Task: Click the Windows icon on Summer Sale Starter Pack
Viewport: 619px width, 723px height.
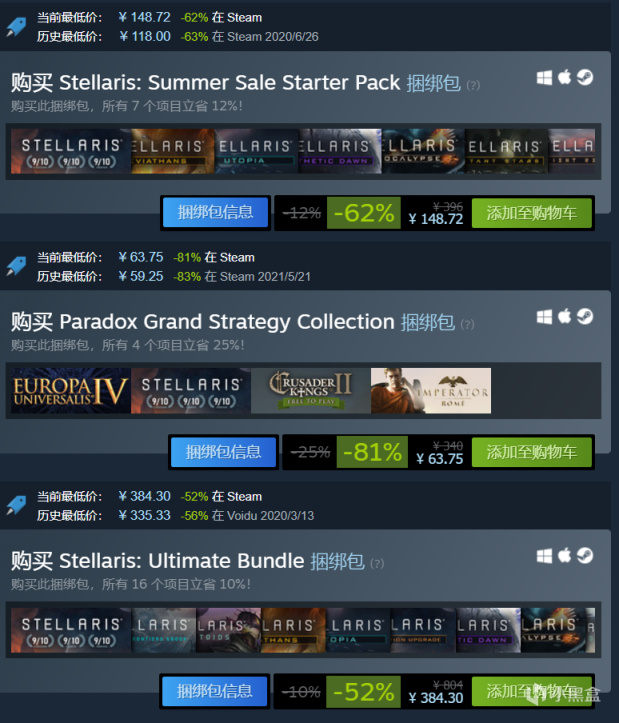Action: pos(544,77)
